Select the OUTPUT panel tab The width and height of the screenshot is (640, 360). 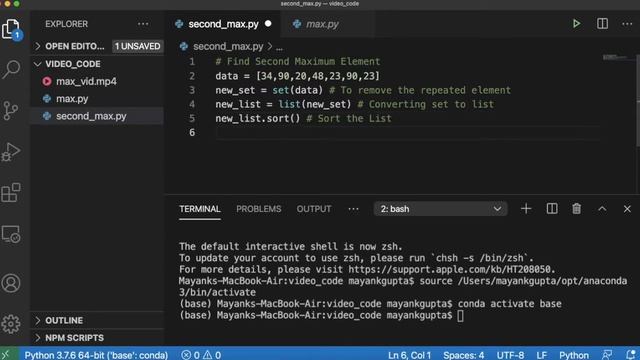314,209
